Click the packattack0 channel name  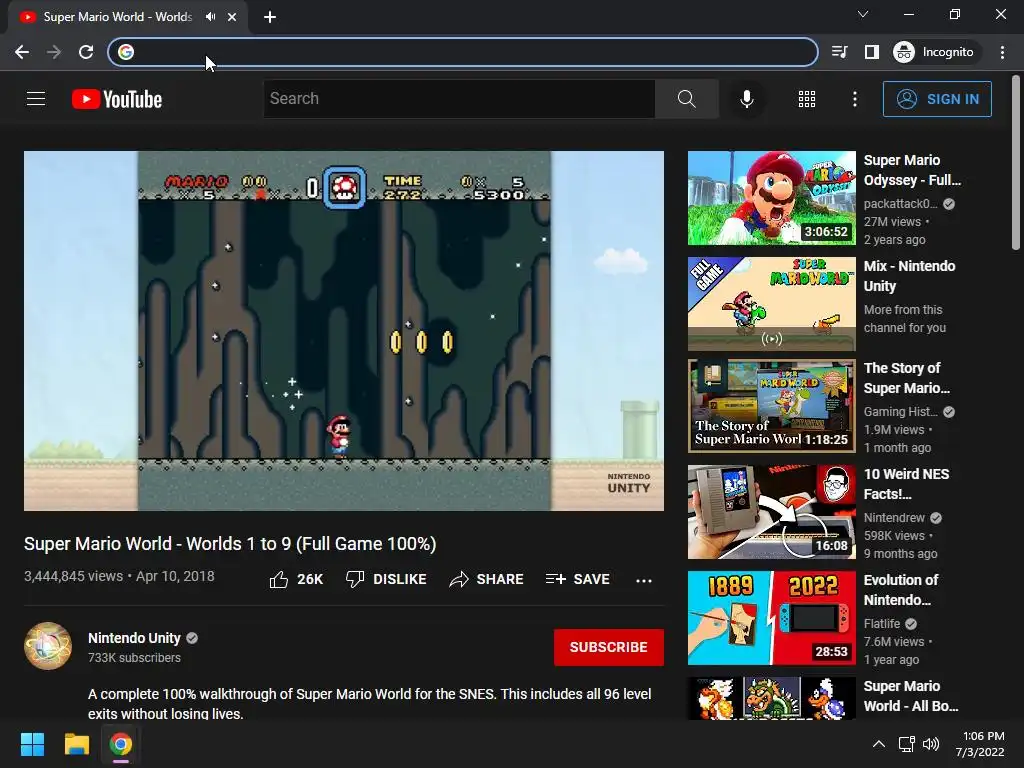(900, 204)
